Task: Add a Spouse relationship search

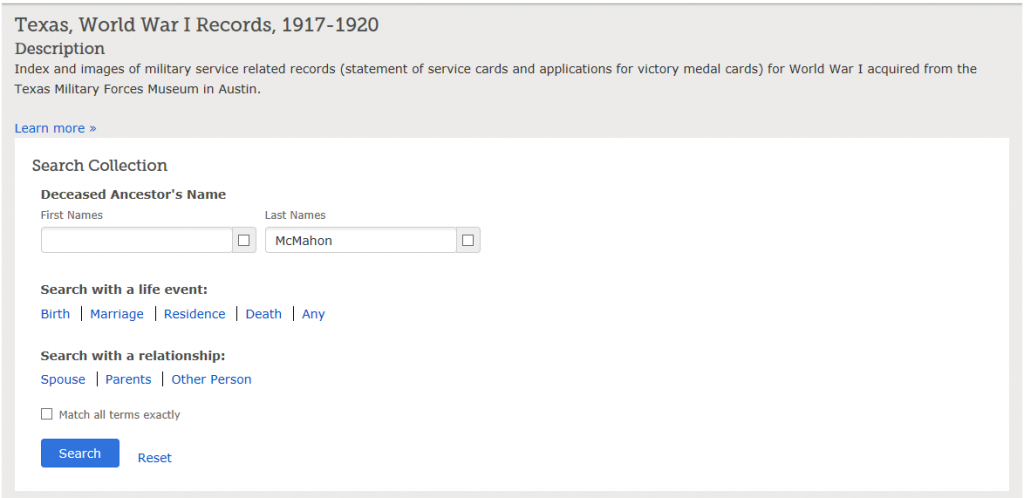Action: 63,379
